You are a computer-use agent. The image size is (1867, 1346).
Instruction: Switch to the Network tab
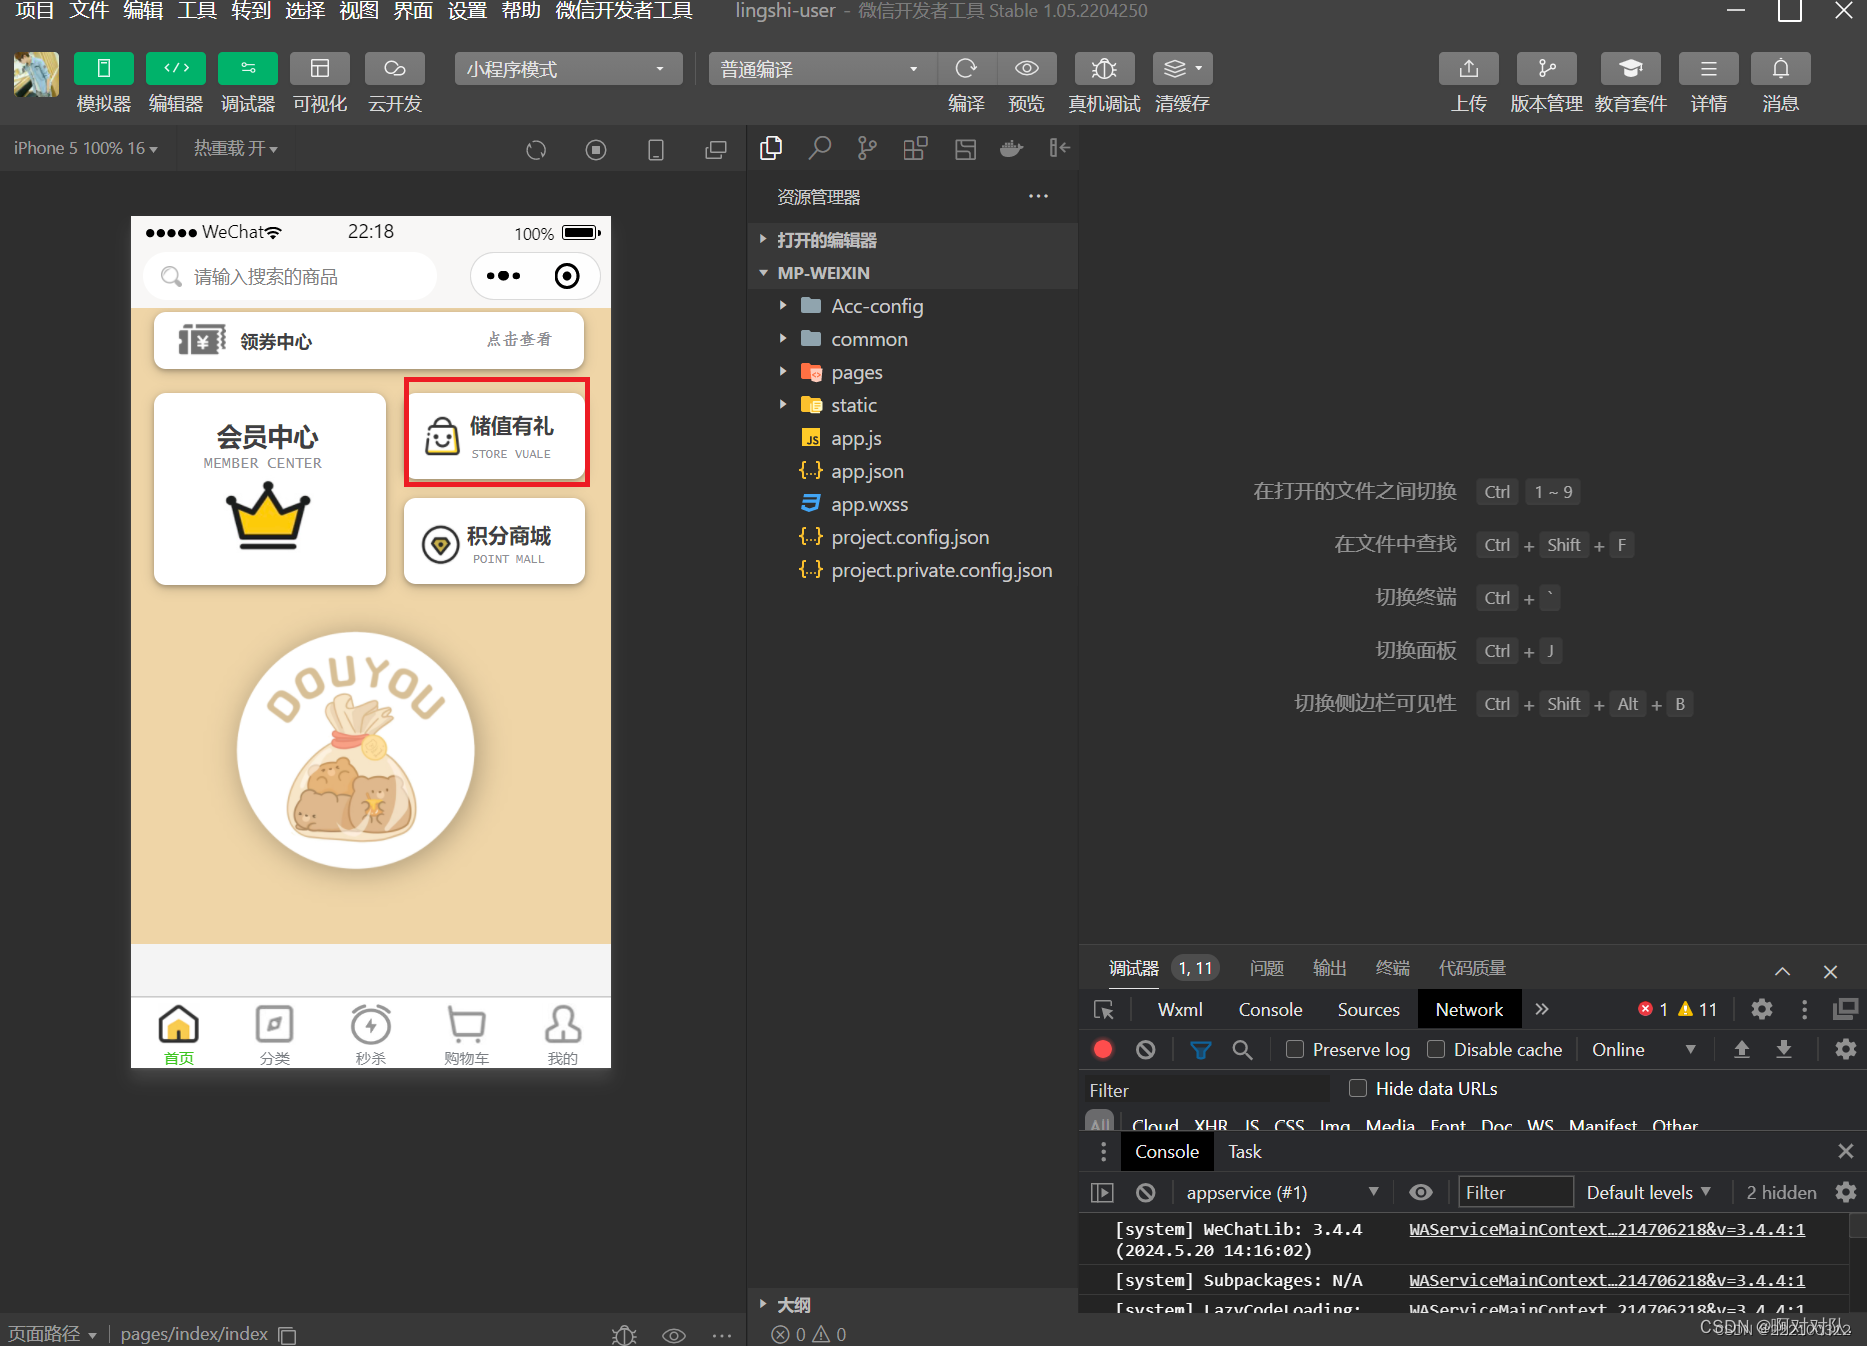point(1469,1009)
